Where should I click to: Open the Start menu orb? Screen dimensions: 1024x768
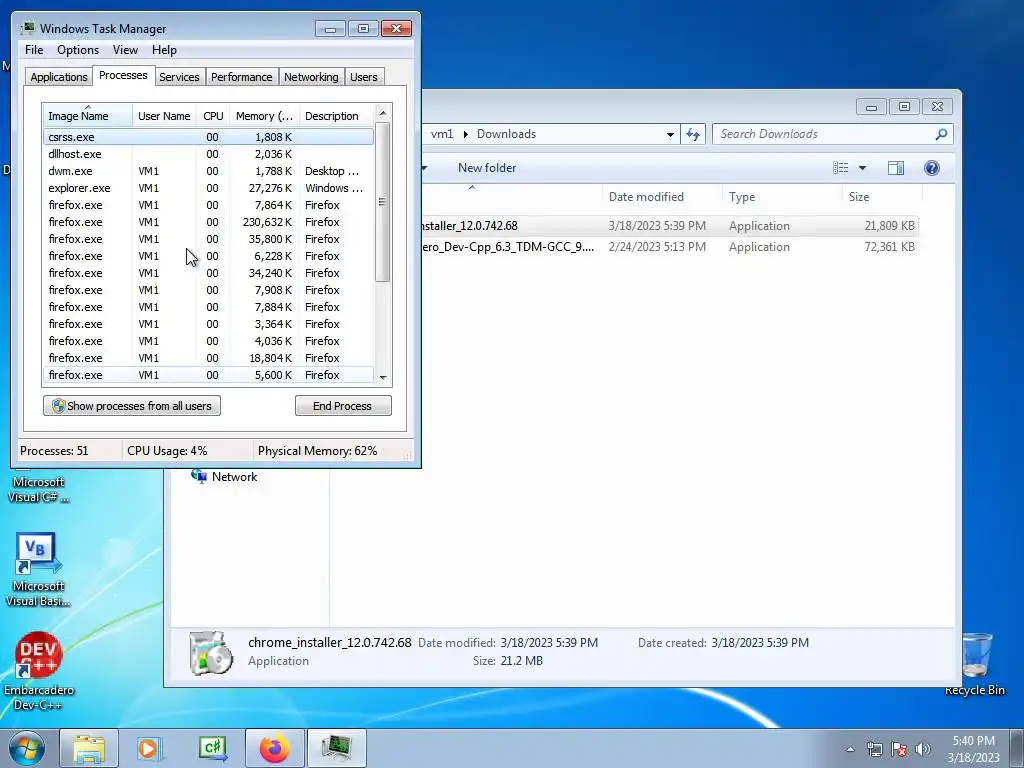(x=27, y=748)
